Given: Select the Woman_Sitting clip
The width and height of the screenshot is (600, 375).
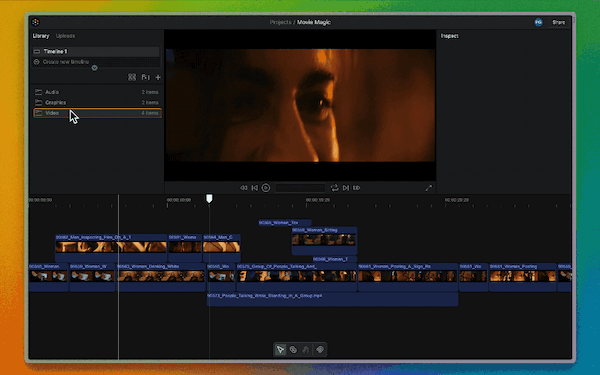Looking at the screenshot, I should point(324,240).
